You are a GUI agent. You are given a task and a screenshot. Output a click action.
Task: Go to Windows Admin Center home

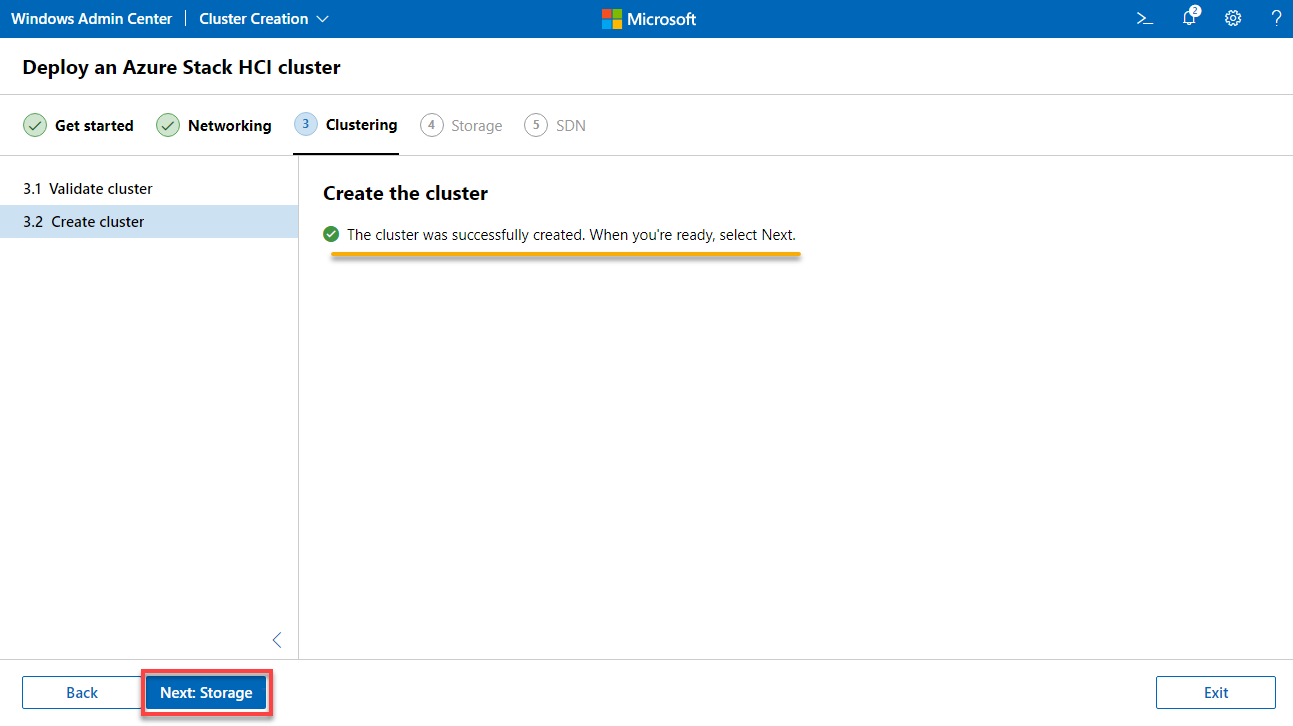92,19
